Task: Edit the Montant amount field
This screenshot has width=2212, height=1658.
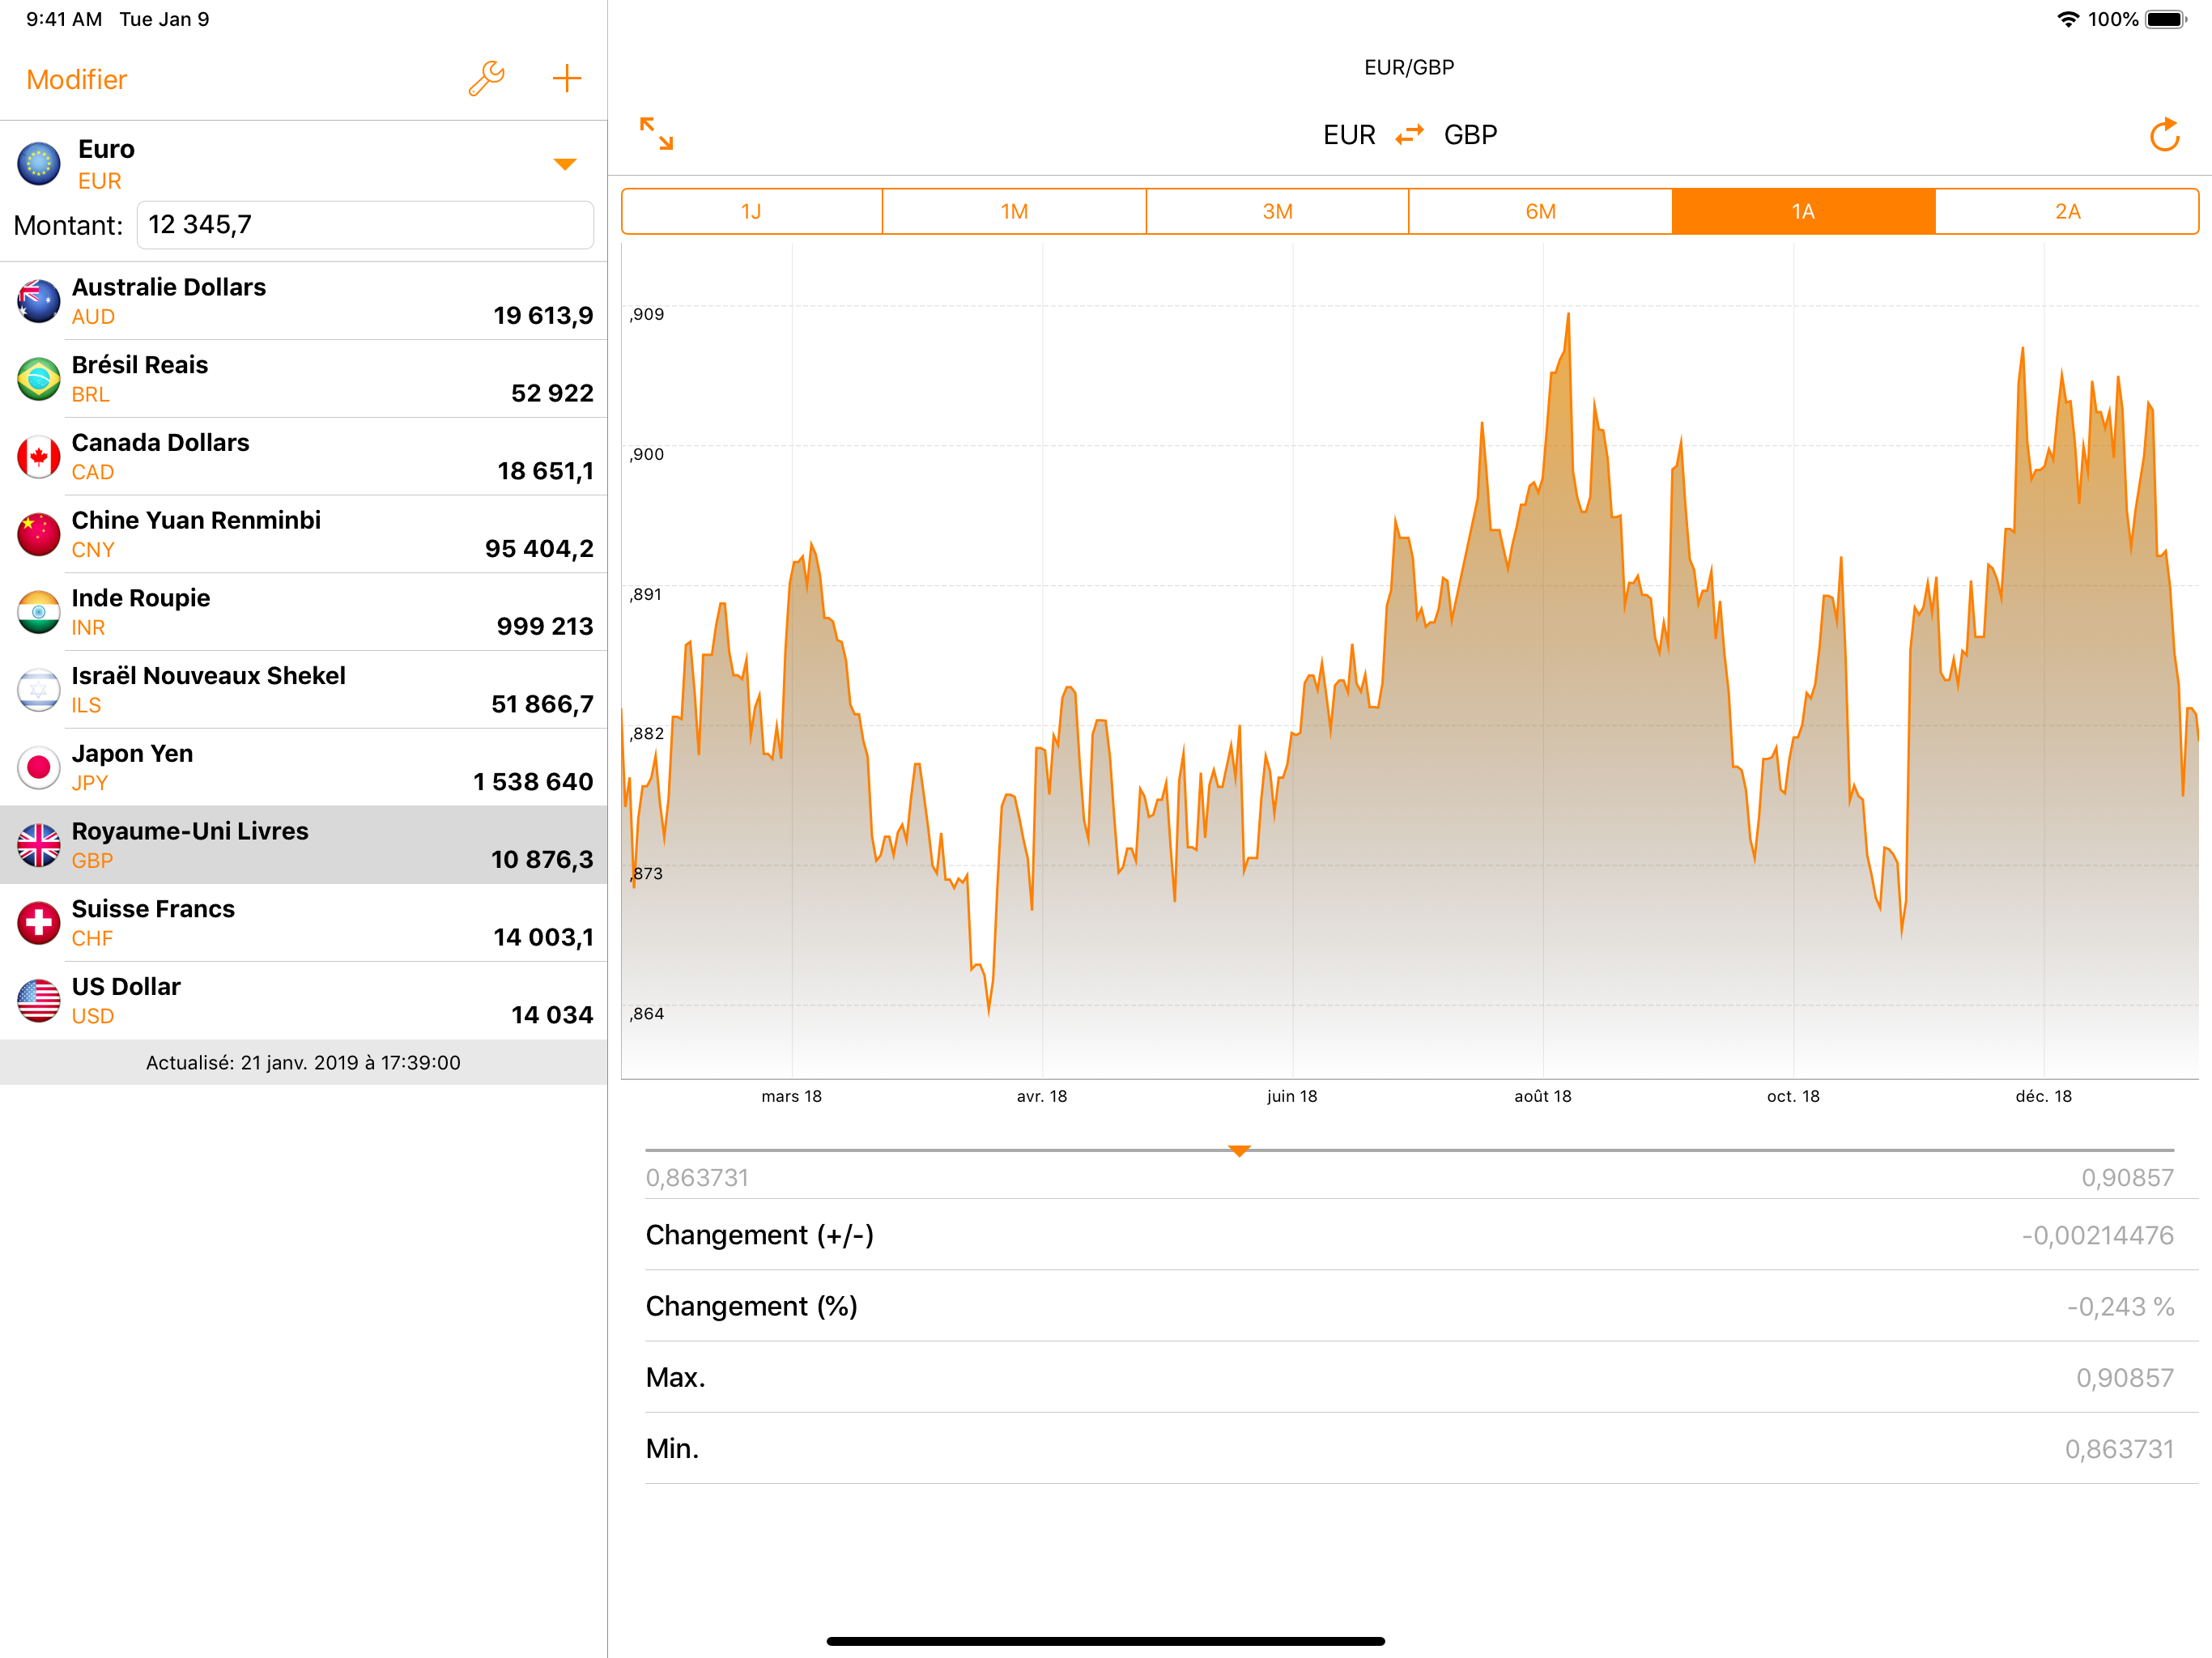Action: [365, 225]
